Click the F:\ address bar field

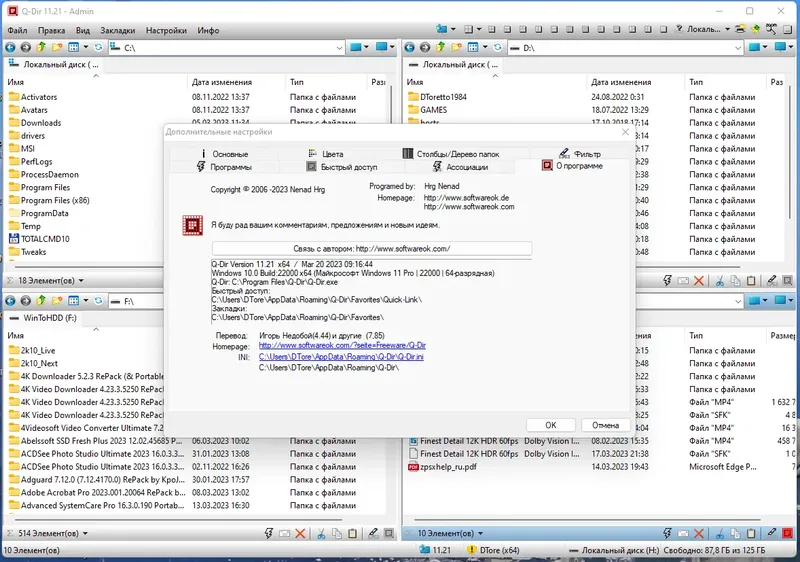click(135, 301)
